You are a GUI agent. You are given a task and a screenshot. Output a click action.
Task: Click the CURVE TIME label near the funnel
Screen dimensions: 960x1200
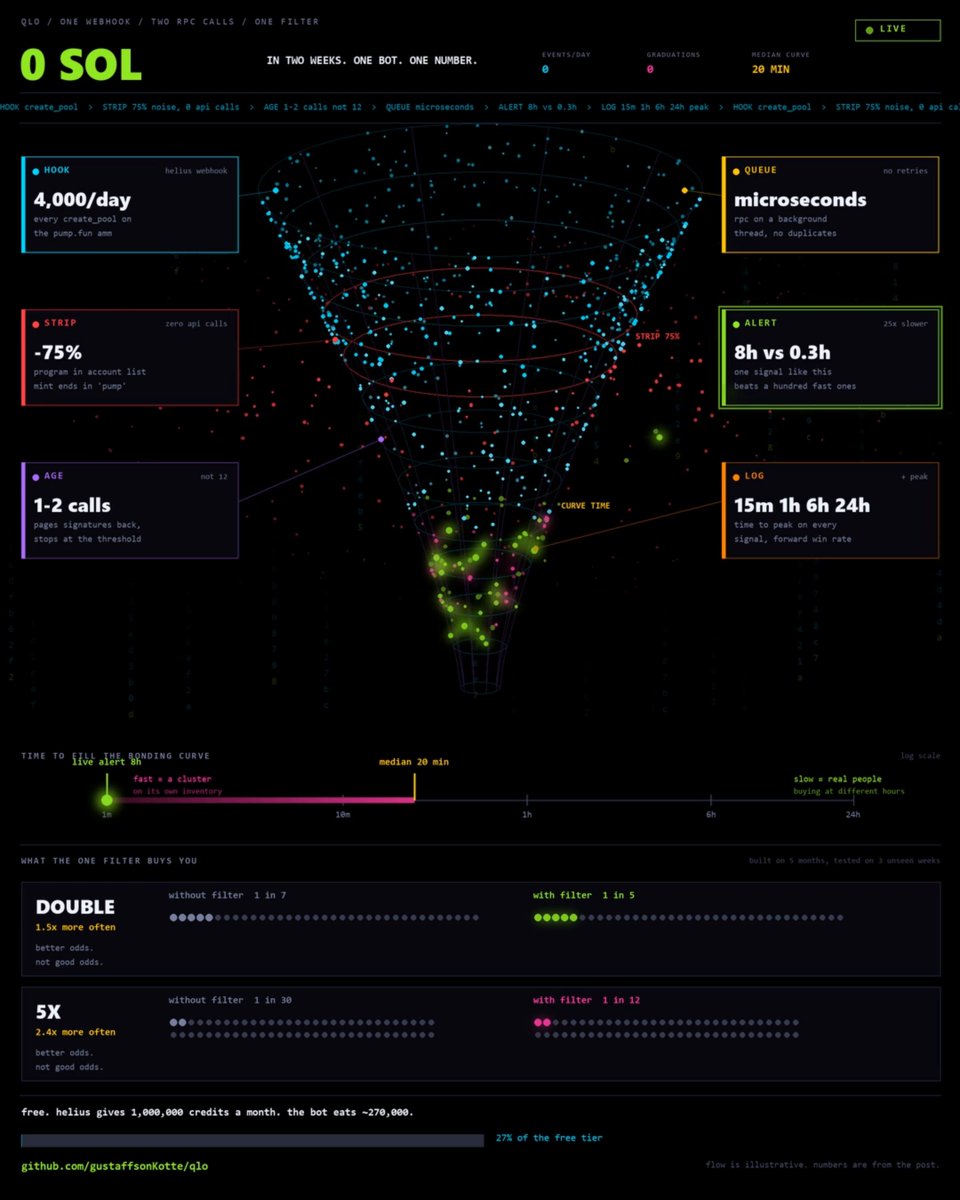[585, 506]
